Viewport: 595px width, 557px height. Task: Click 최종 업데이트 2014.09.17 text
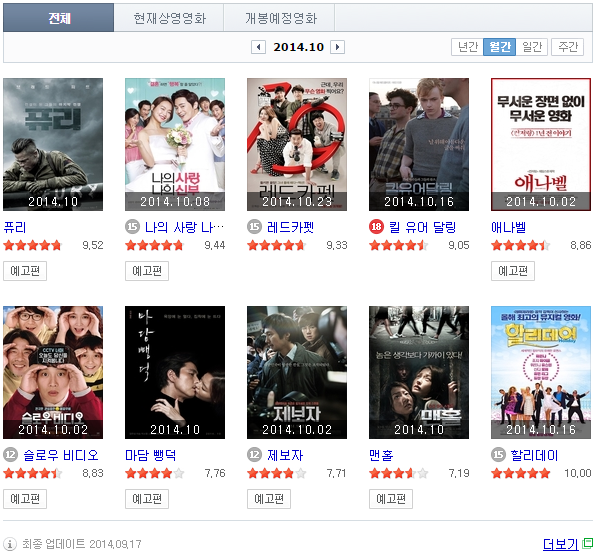[x=82, y=544]
